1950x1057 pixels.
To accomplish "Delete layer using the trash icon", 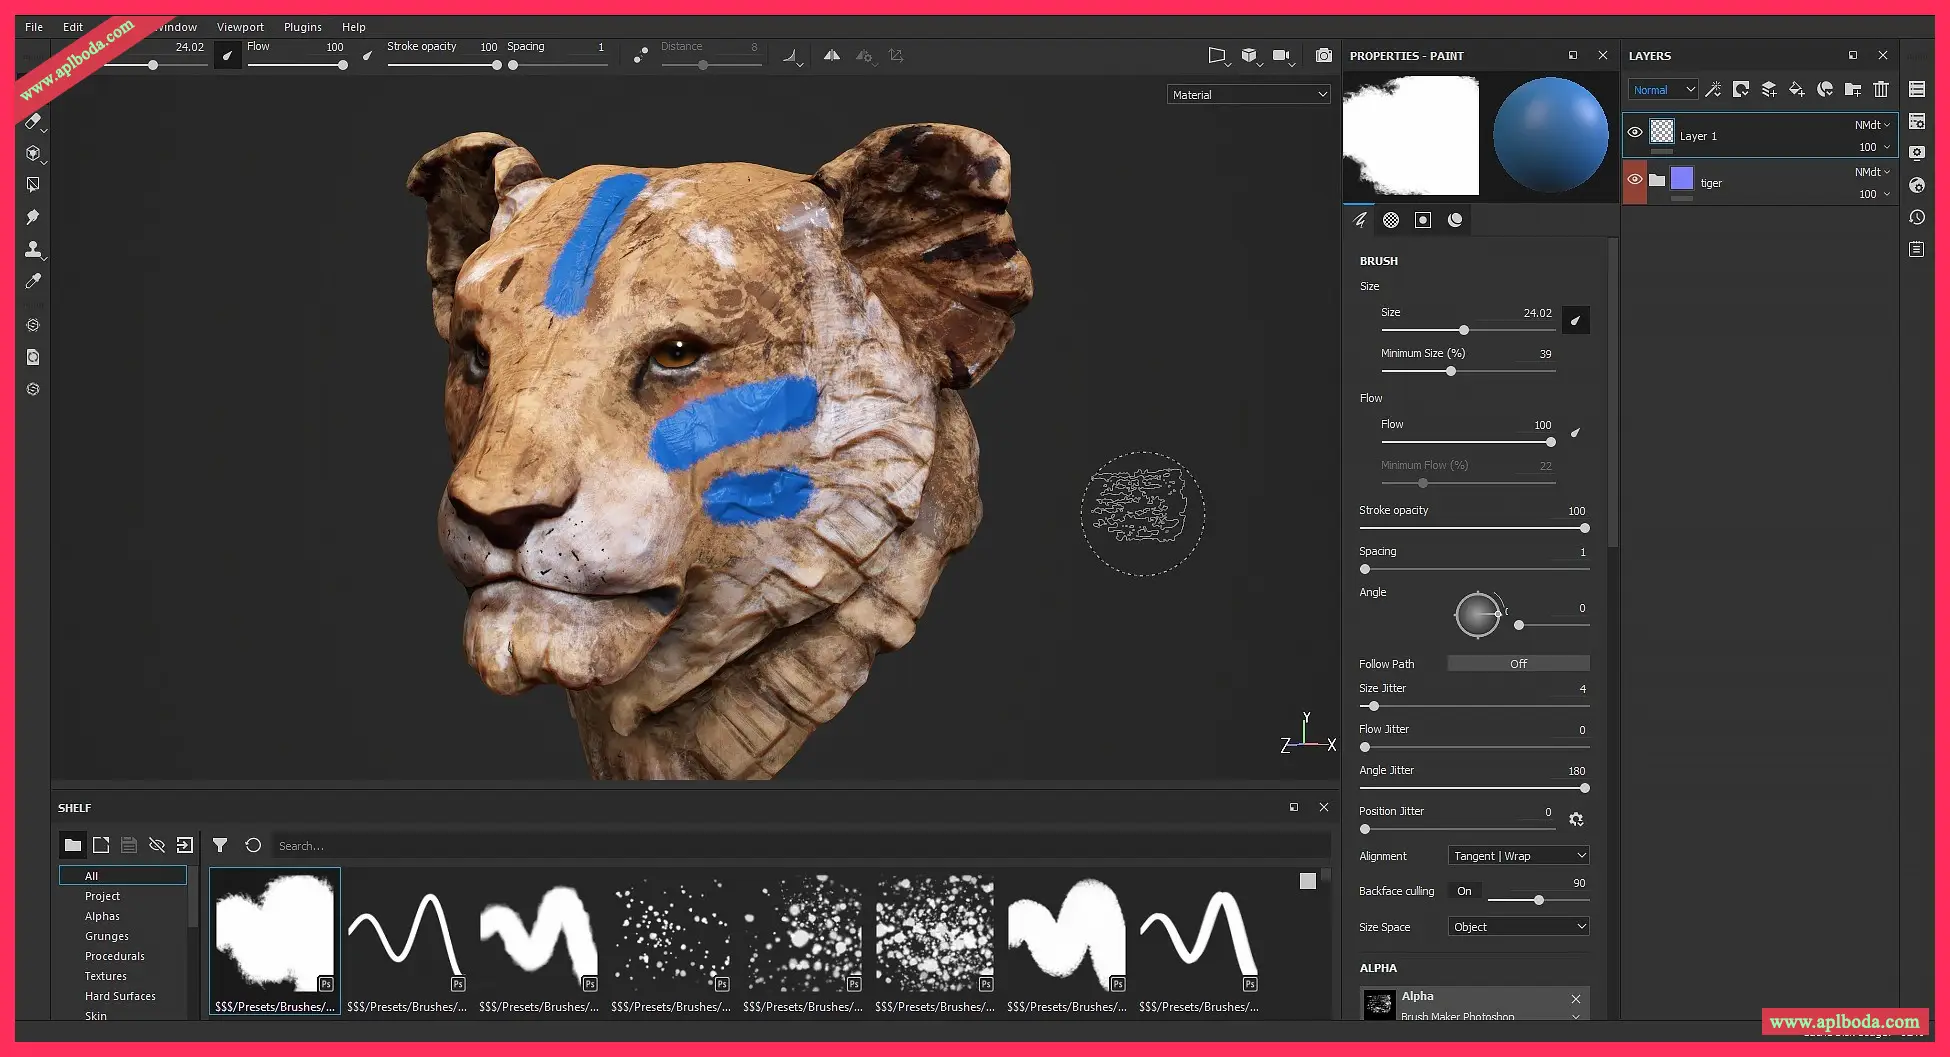I will coord(1881,90).
